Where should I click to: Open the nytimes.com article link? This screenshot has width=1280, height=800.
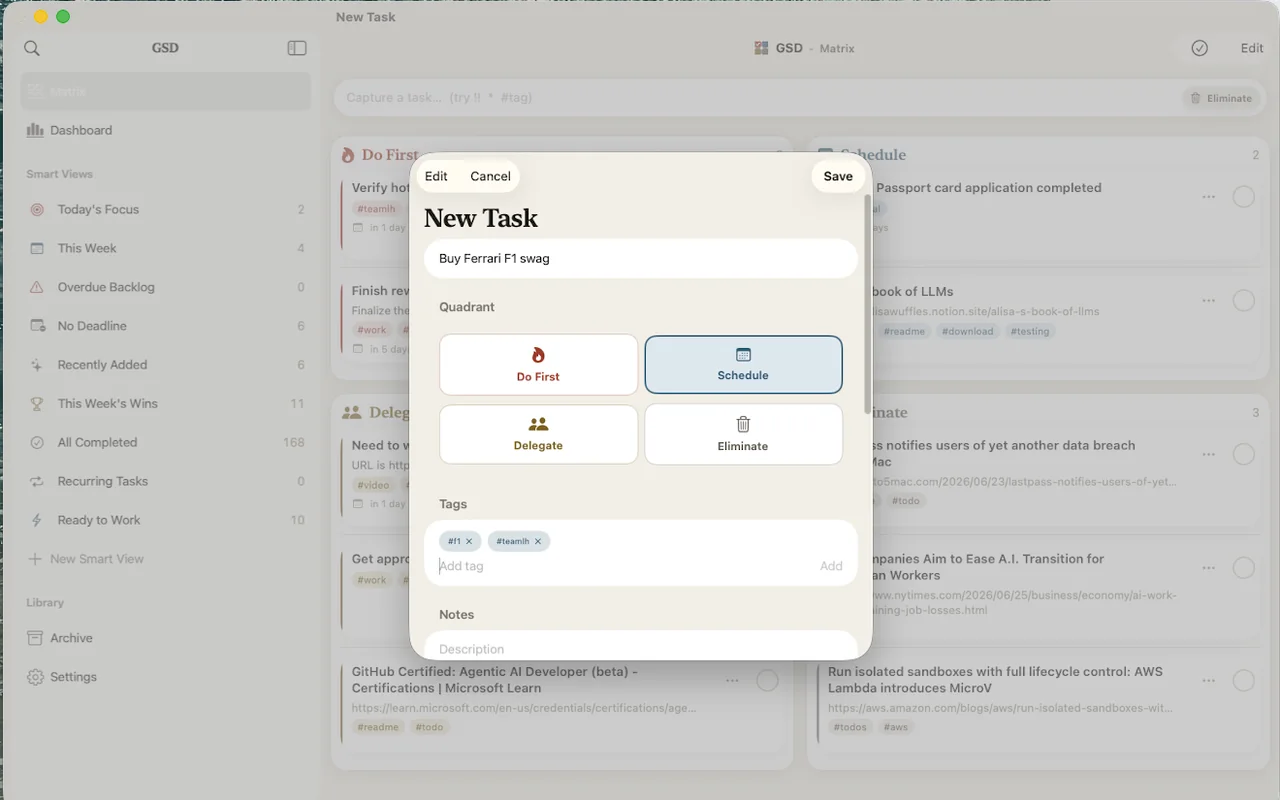(1020, 602)
